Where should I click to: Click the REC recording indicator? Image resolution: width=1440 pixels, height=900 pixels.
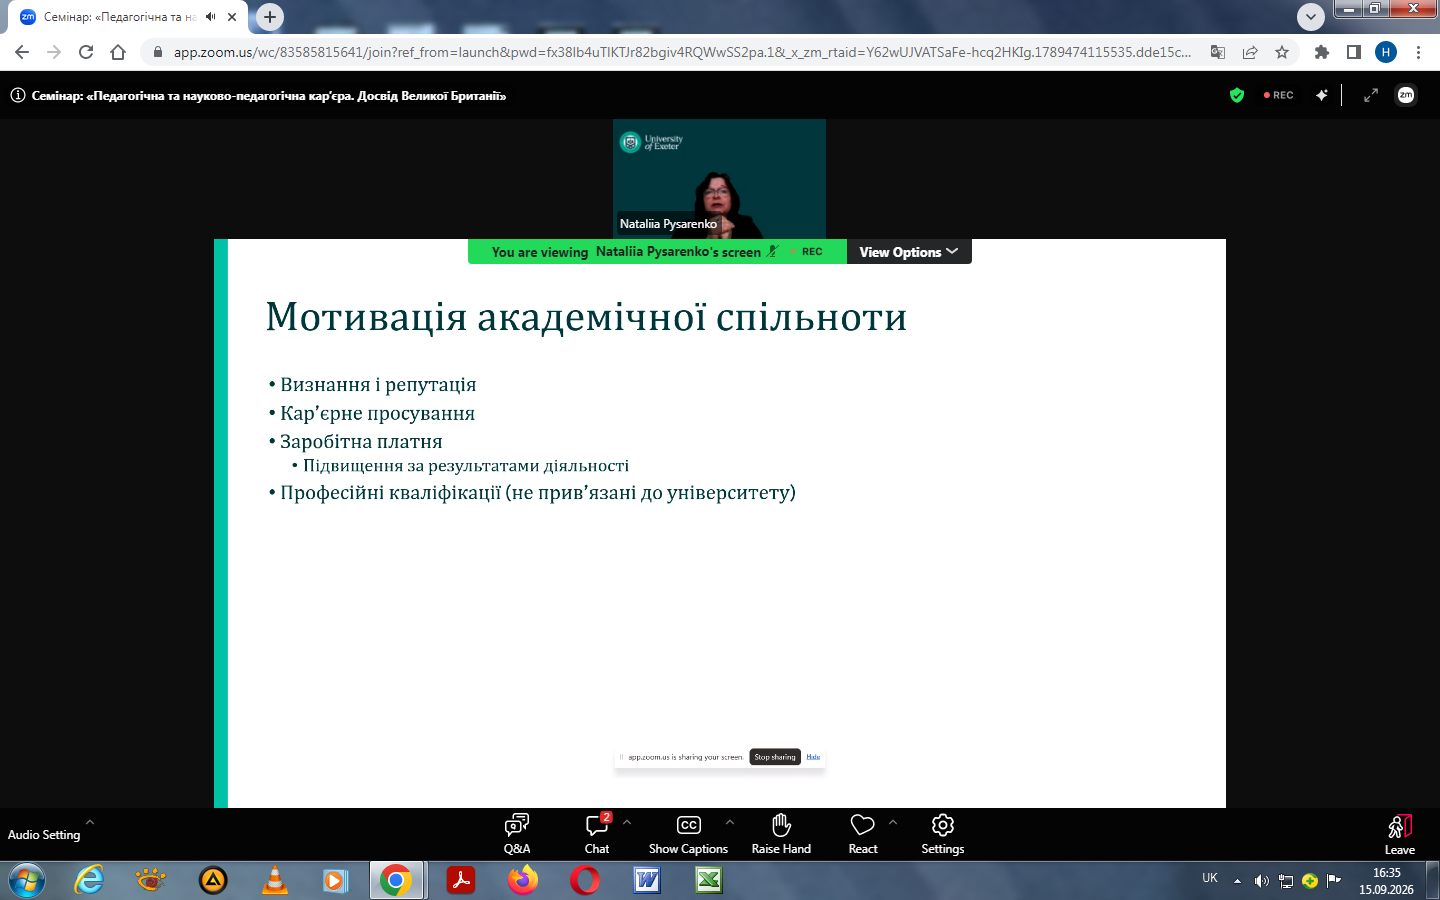(1279, 95)
